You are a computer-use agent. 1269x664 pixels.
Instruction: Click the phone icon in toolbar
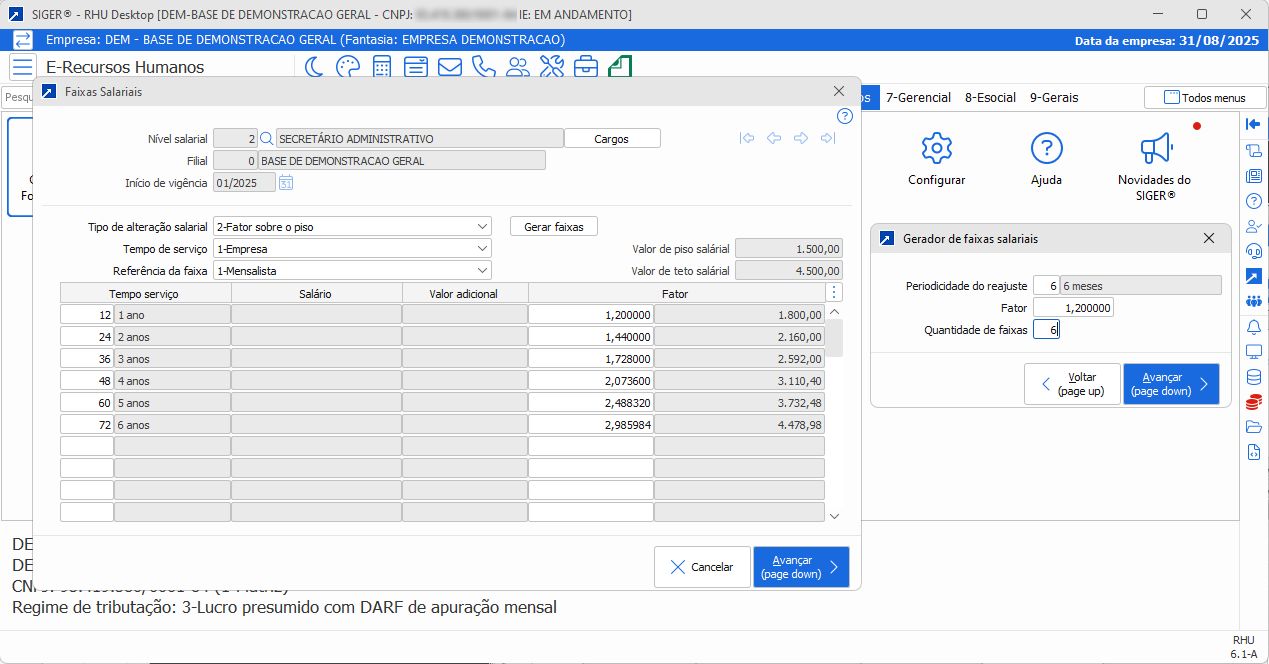pos(484,67)
